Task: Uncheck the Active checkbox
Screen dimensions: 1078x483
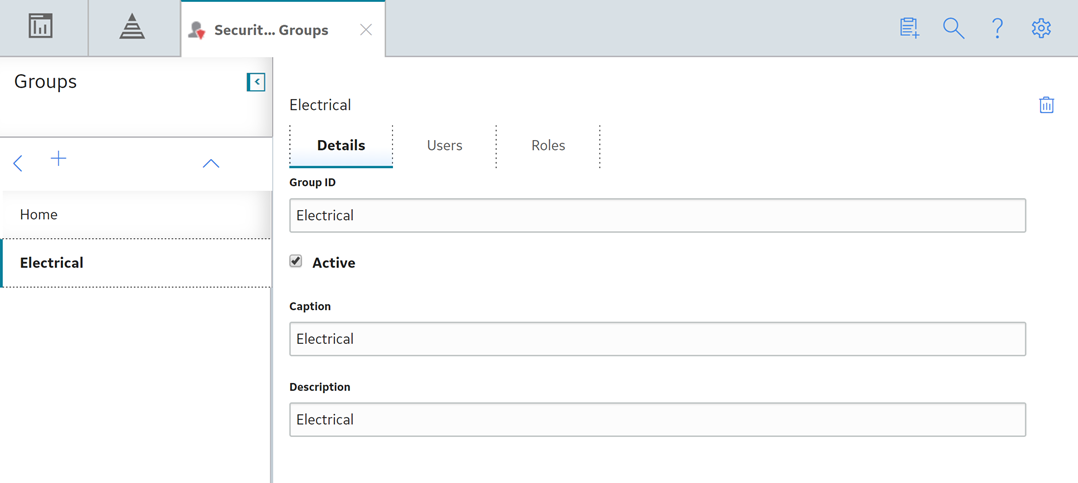Action: click(x=296, y=261)
